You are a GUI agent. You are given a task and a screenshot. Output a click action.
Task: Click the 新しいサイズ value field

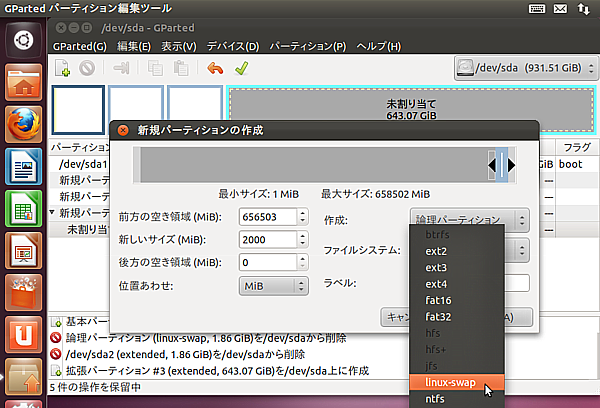(x=268, y=240)
